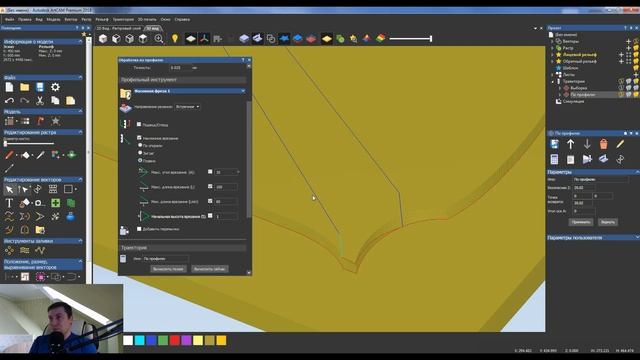Click the profiling dialog's vertical scrollbar
The image size is (640, 360).
(249, 159)
